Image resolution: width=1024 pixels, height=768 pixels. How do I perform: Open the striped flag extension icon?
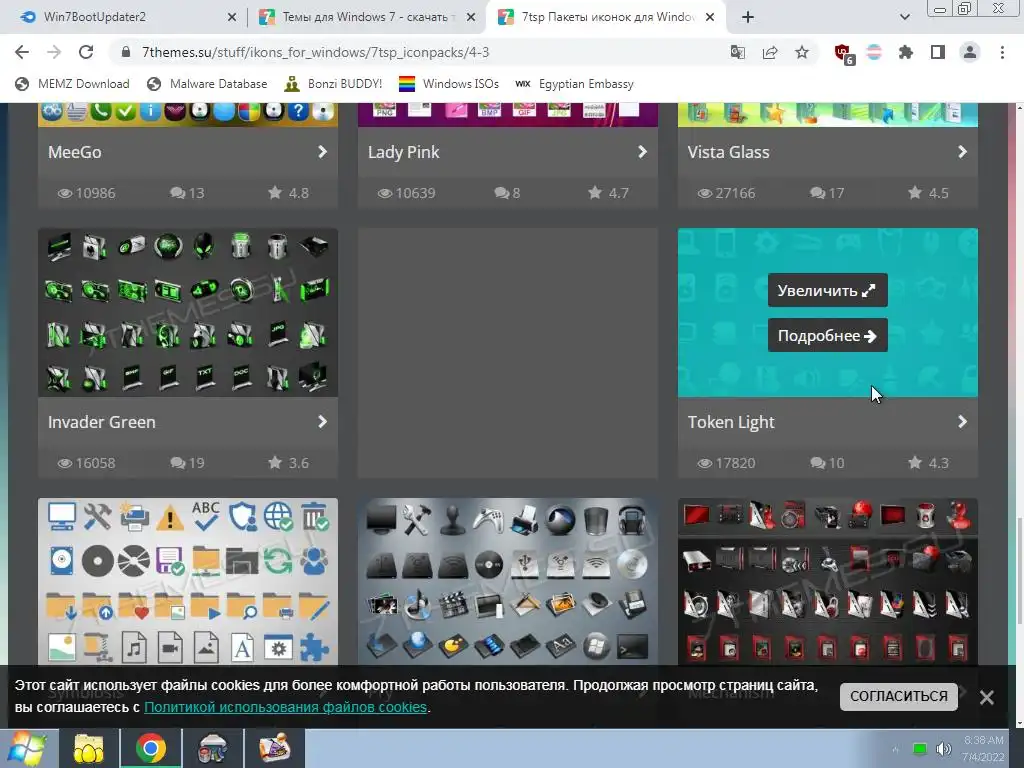click(874, 52)
